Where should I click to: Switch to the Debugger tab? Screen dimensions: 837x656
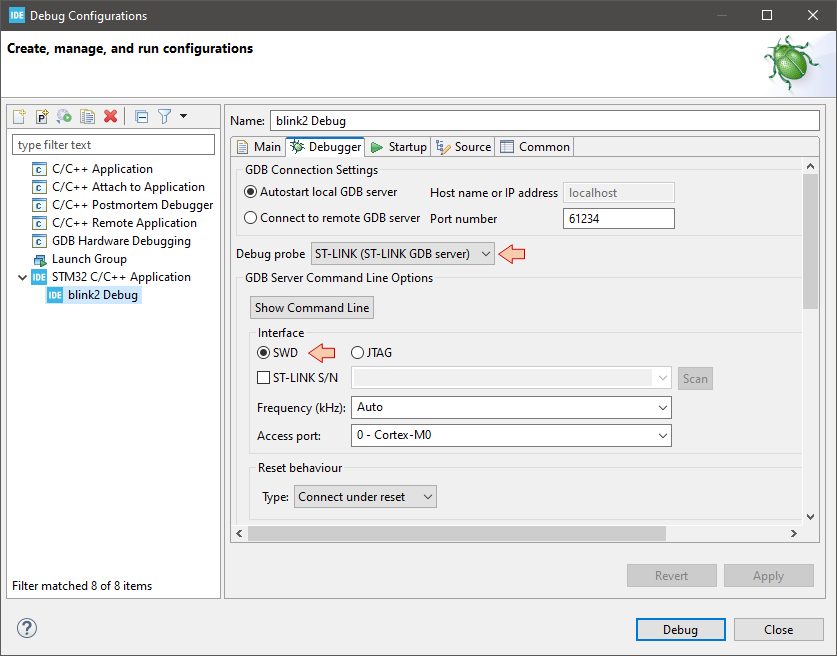tap(326, 147)
